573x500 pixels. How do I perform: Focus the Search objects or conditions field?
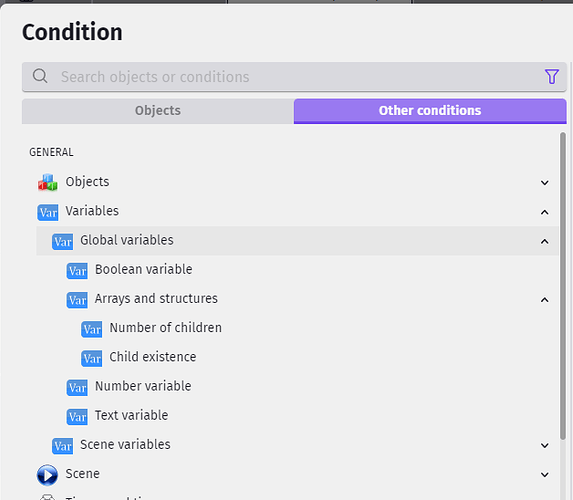[294, 77]
